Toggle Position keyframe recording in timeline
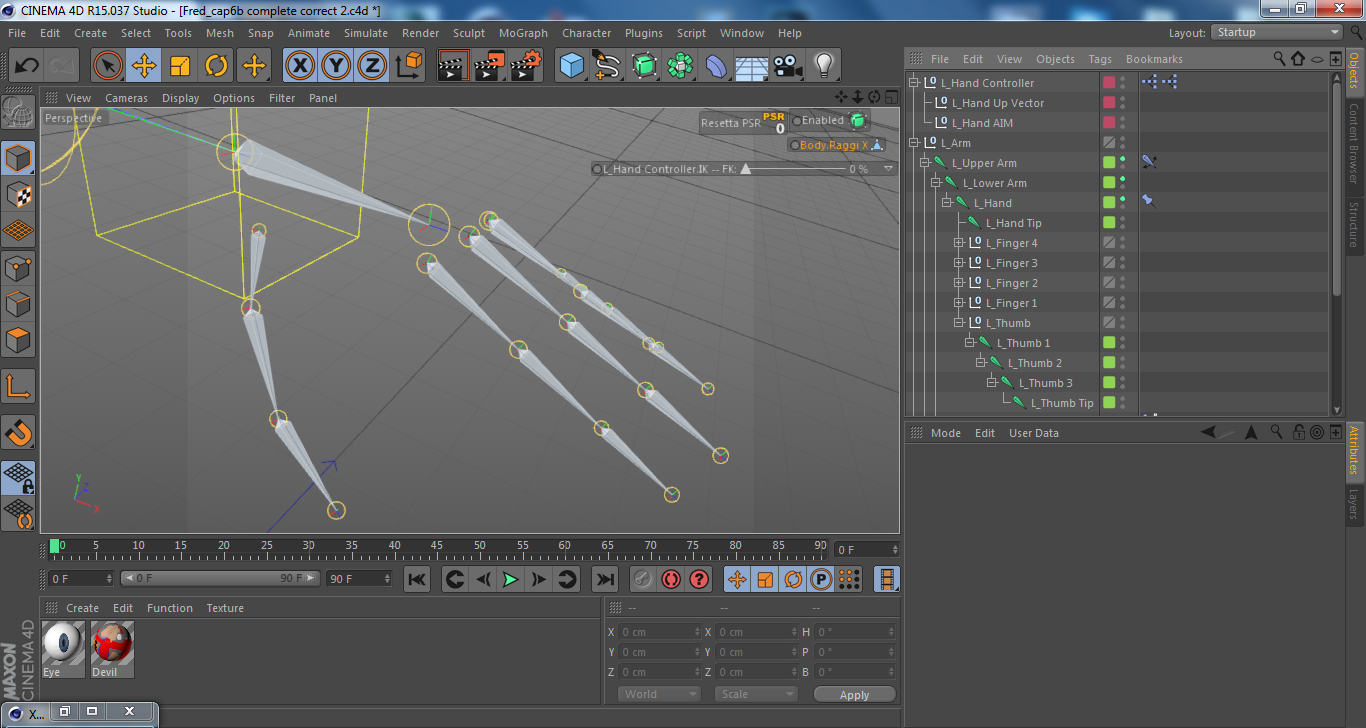 coord(736,578)
